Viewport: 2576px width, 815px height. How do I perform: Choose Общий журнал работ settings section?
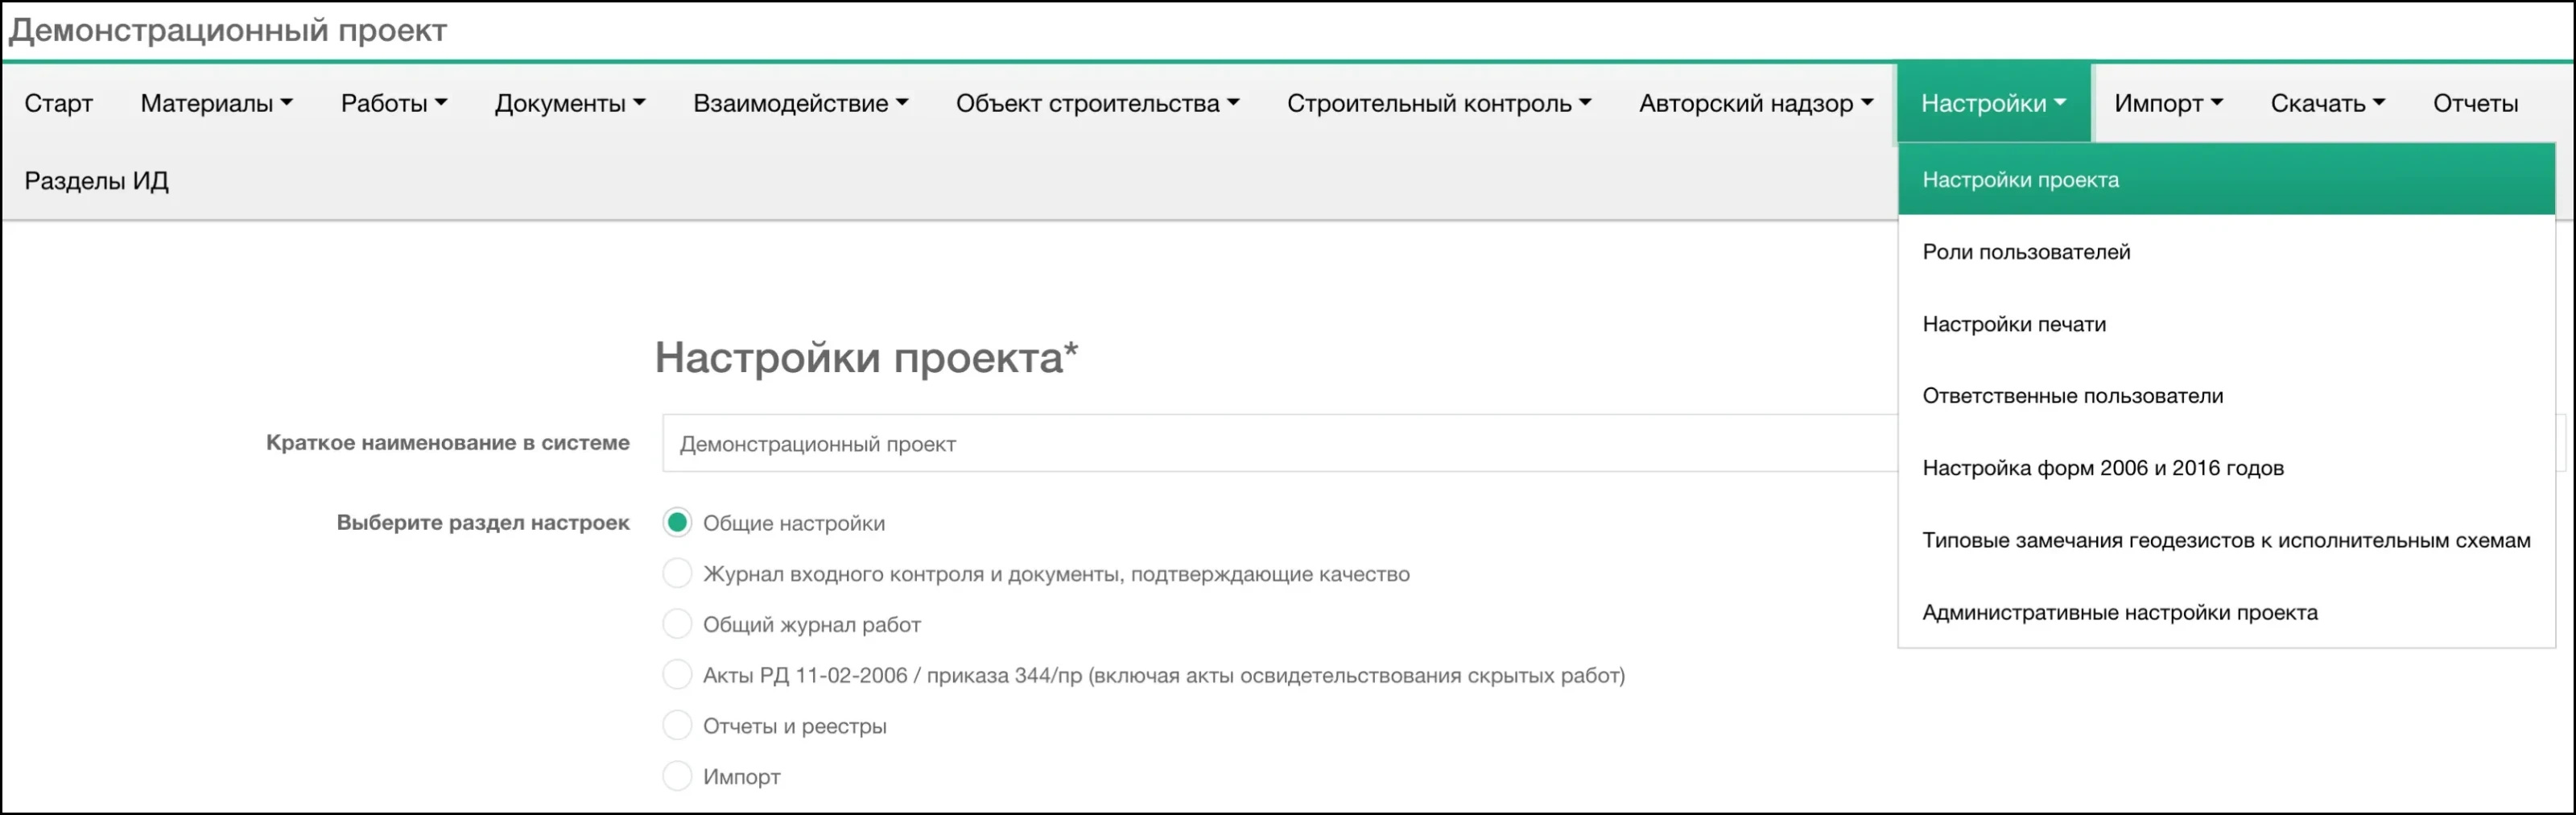coord(678,624)
